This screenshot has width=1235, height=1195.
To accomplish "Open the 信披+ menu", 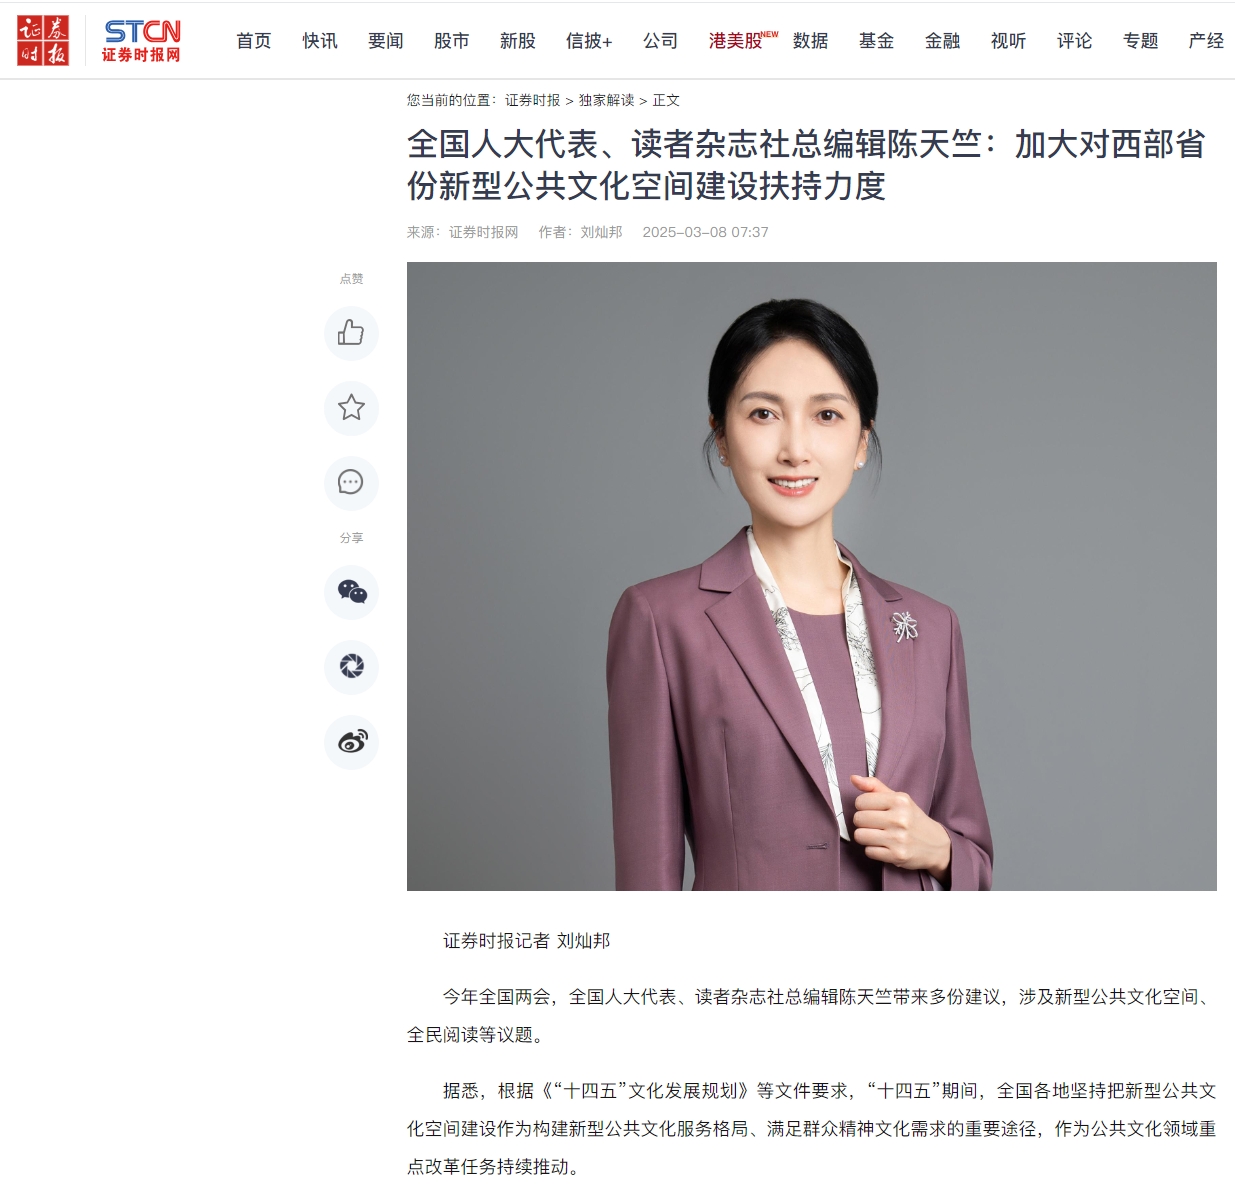I will pyautogui.click(x=589, y=41).
